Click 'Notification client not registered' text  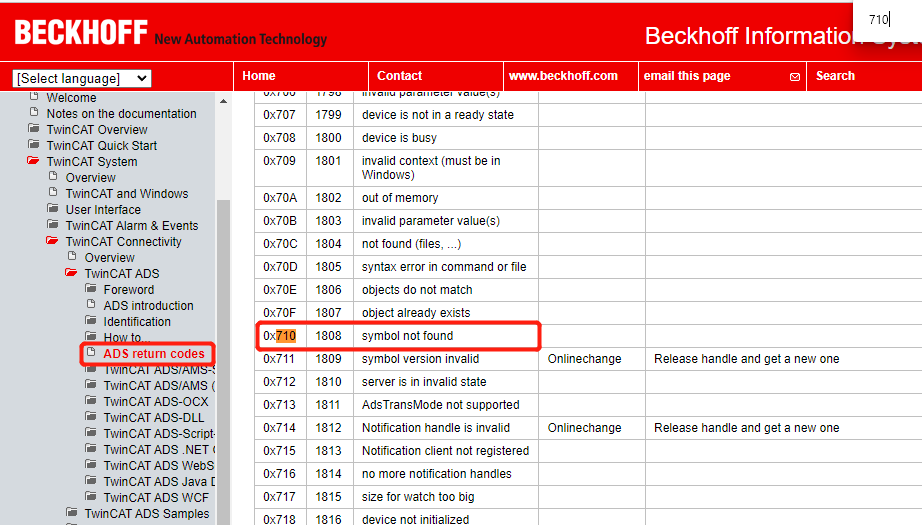[445, 450]
